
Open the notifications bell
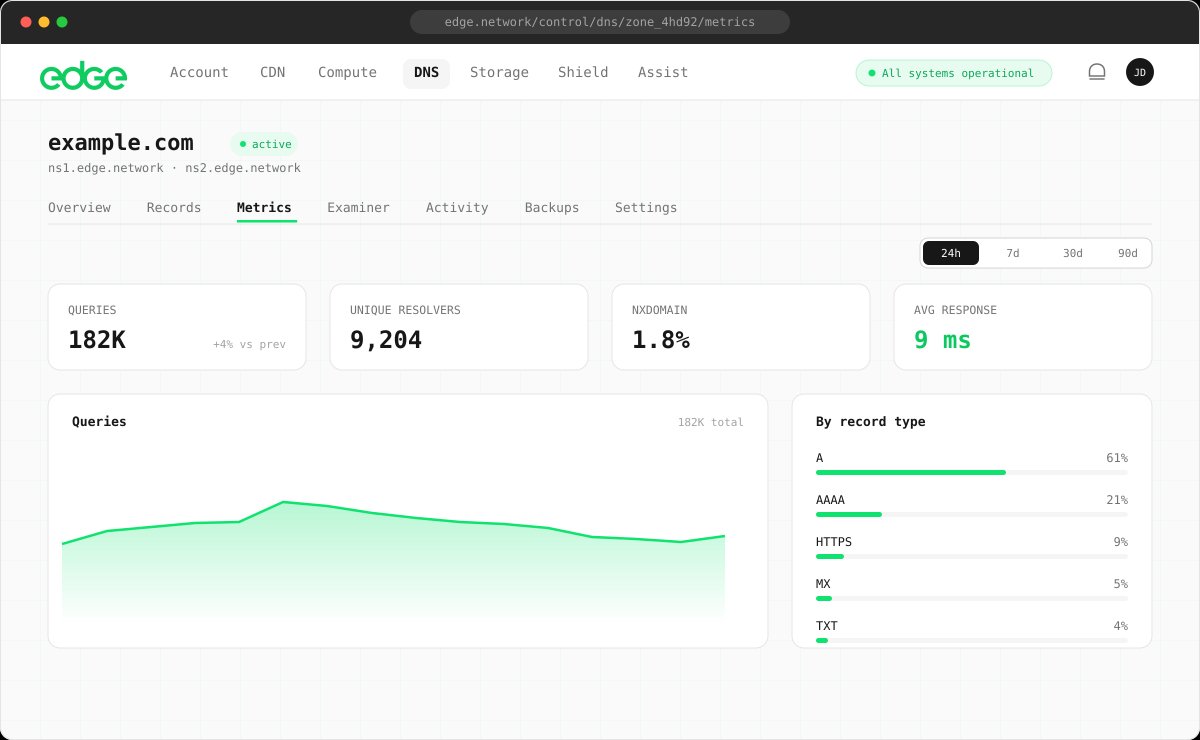(1097, 72)
